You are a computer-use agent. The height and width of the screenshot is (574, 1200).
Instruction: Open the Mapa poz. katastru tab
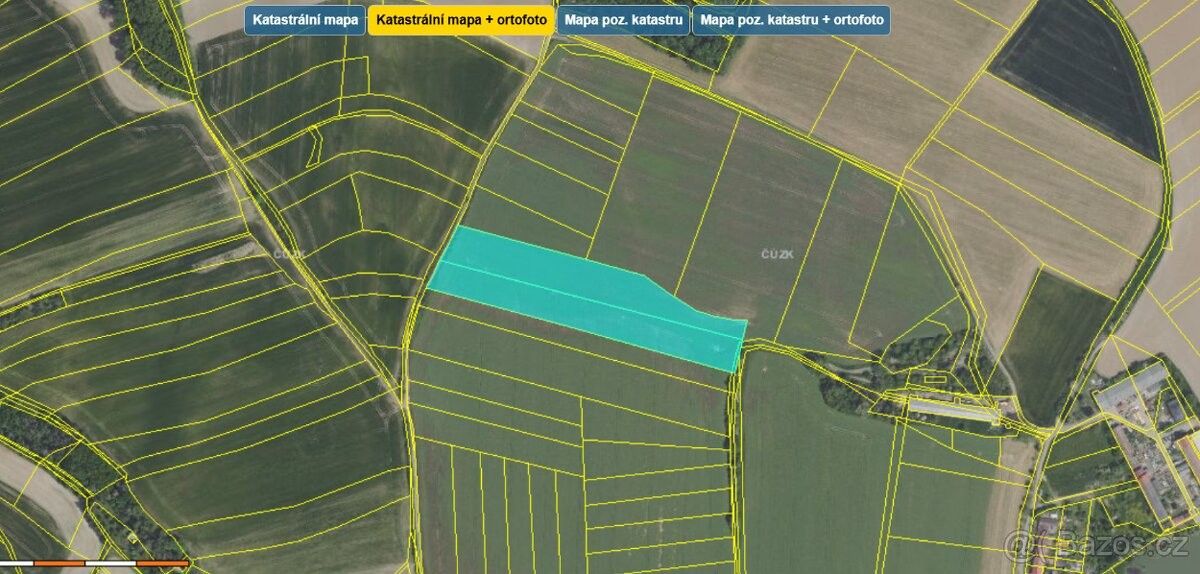tap(623, 20)
